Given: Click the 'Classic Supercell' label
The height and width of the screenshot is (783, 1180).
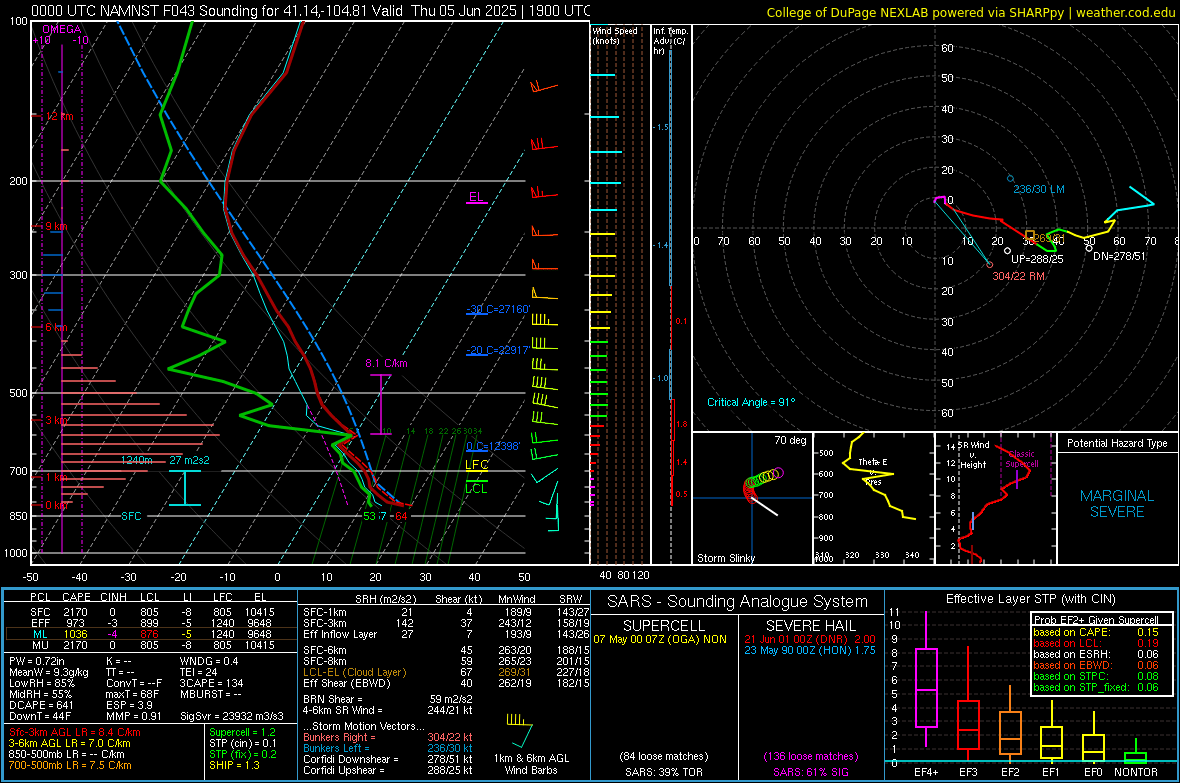Looking at the screenshot, I should (1022, 459).
